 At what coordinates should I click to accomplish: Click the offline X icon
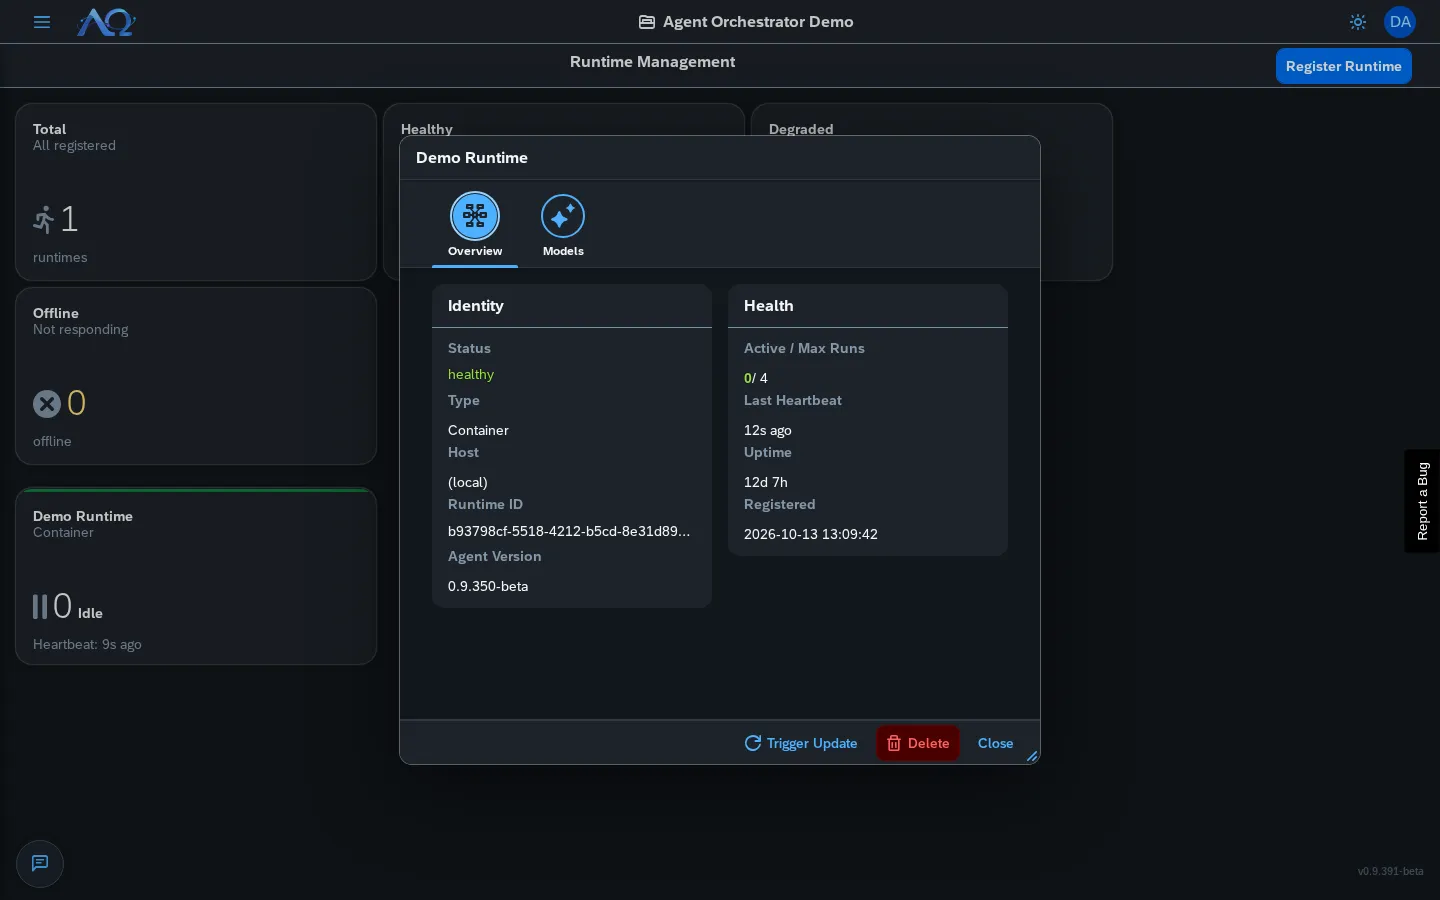[47, 404]
